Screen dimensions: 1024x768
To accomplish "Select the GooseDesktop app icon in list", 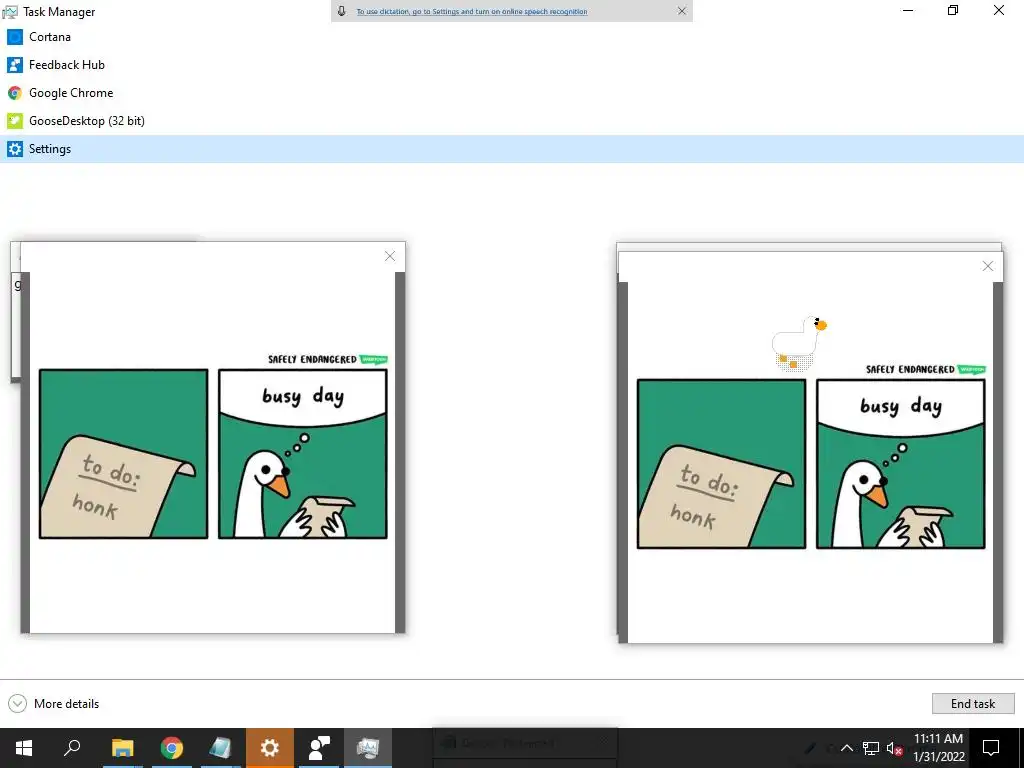I will (x=14, y=121).
